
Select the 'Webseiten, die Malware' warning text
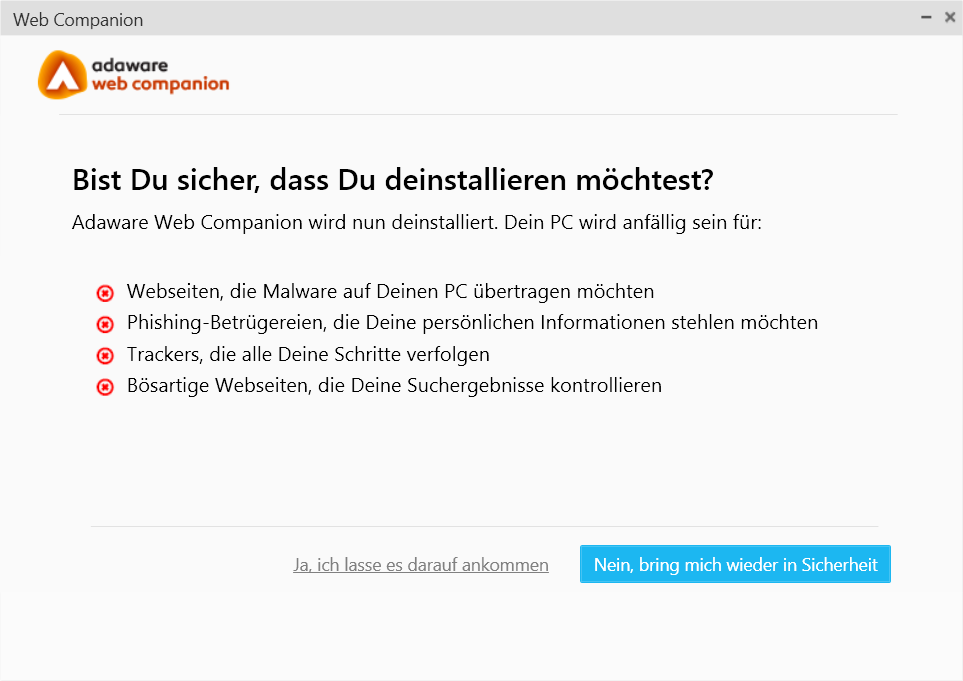point(391,291)
